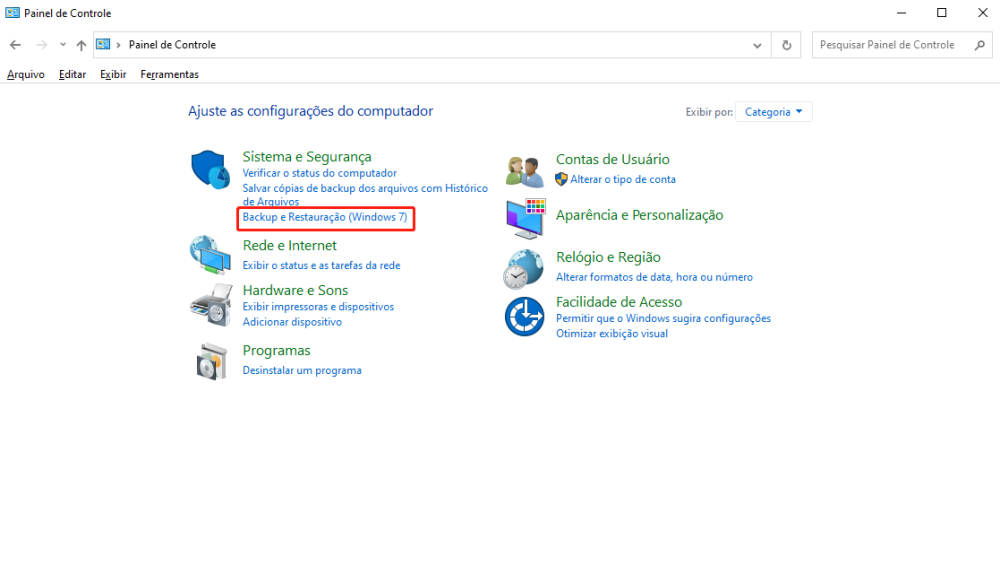Click Permitir que o Windows sugira configurações

[663, 318]
